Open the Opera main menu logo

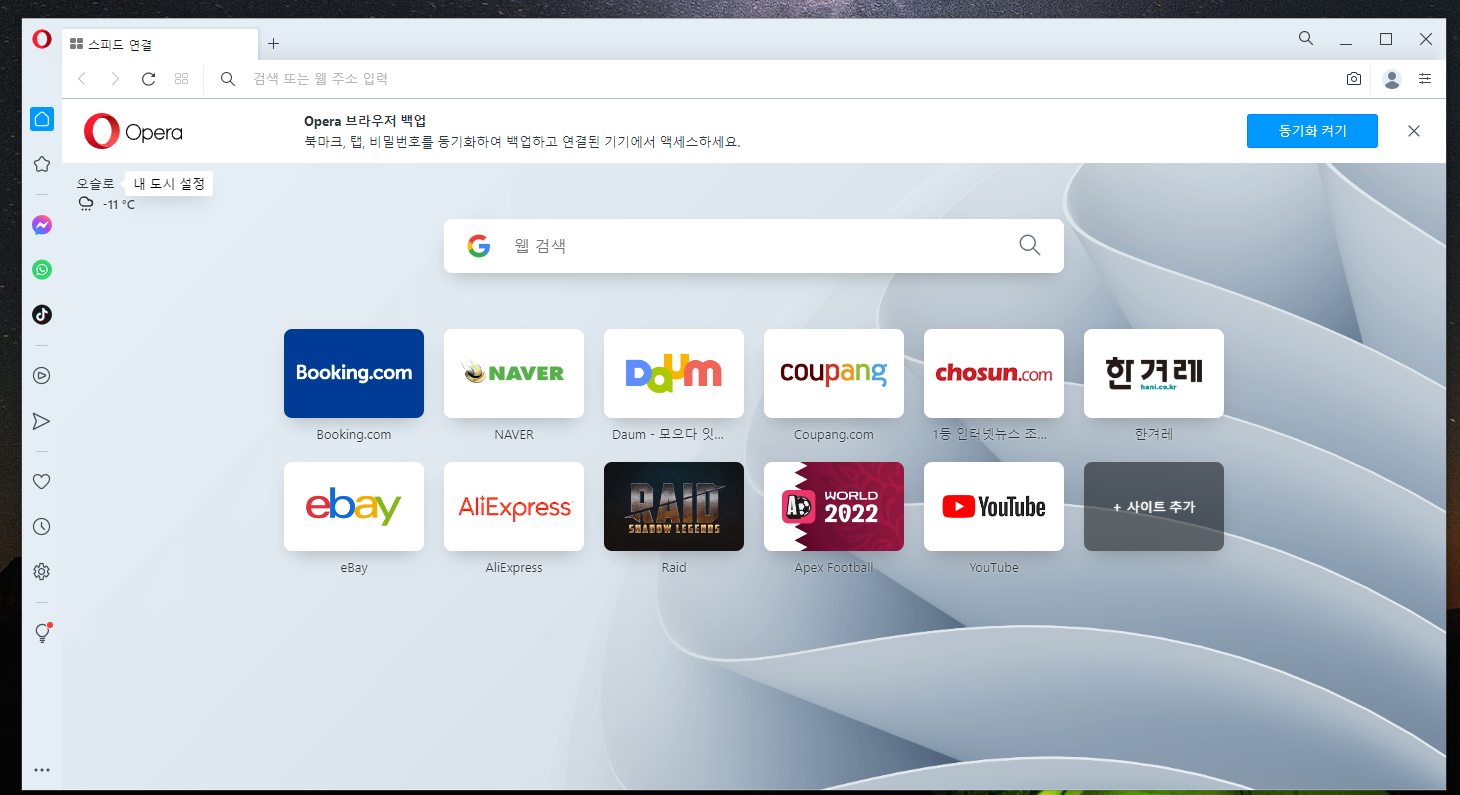(x=41, y=39)
